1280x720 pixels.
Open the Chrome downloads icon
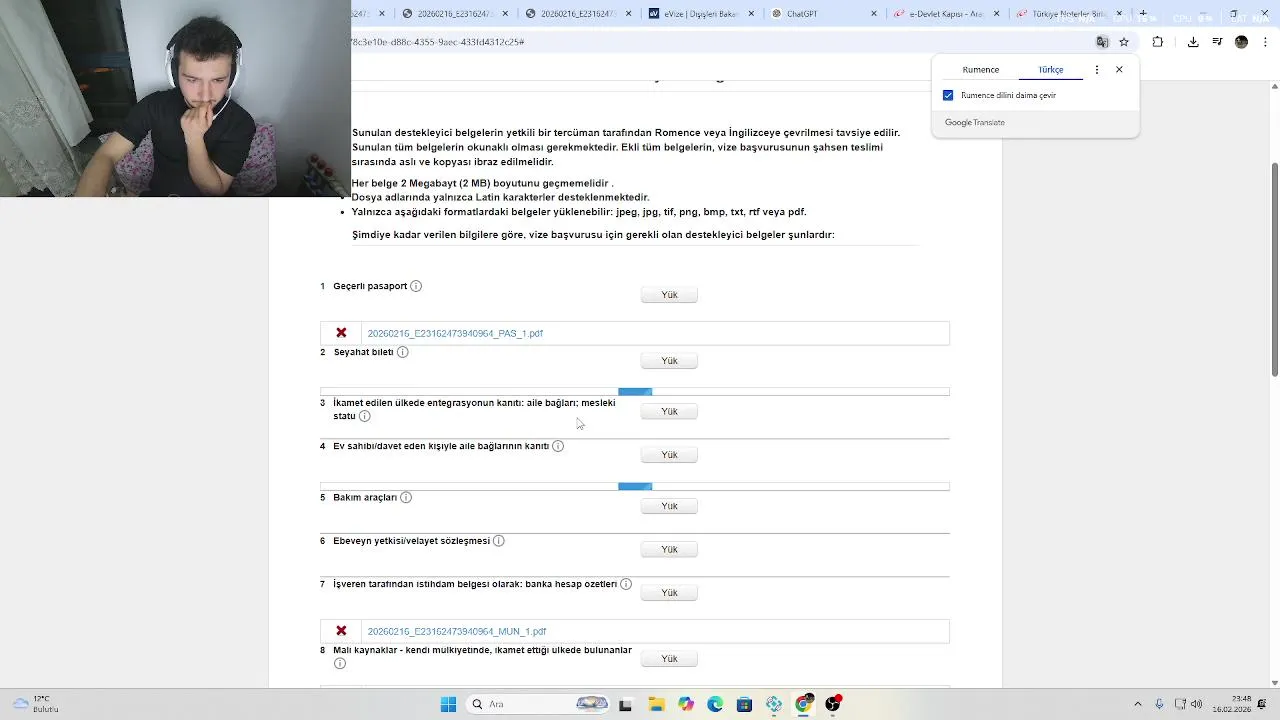(1193, 42)
